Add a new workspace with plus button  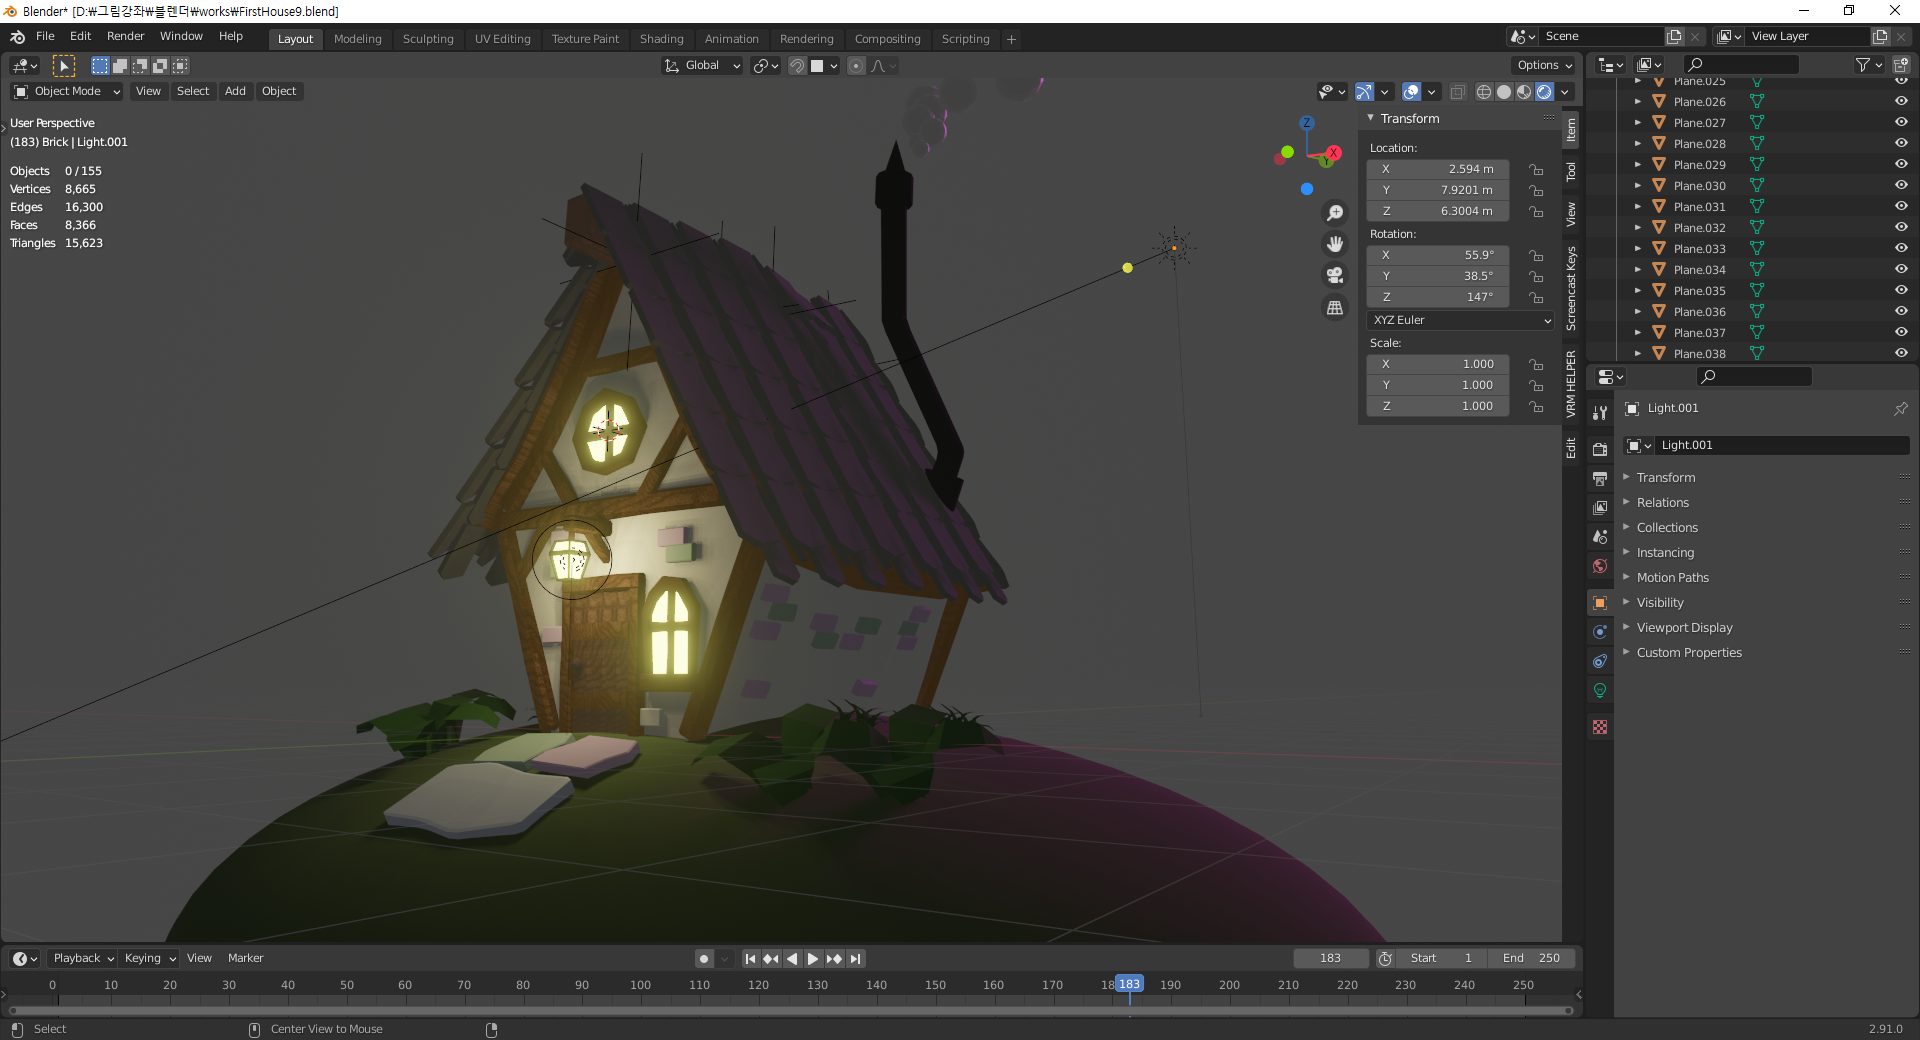coord(1011,39)
